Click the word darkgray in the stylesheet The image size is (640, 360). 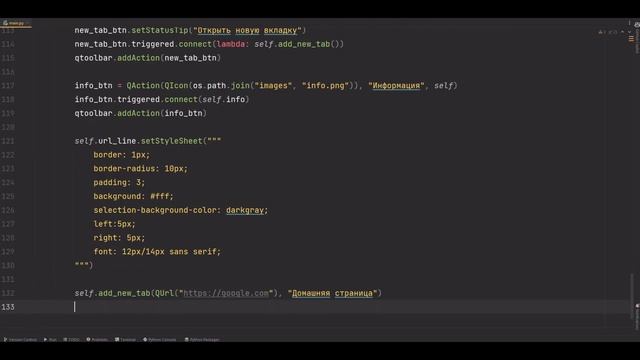tap(245, 210)
